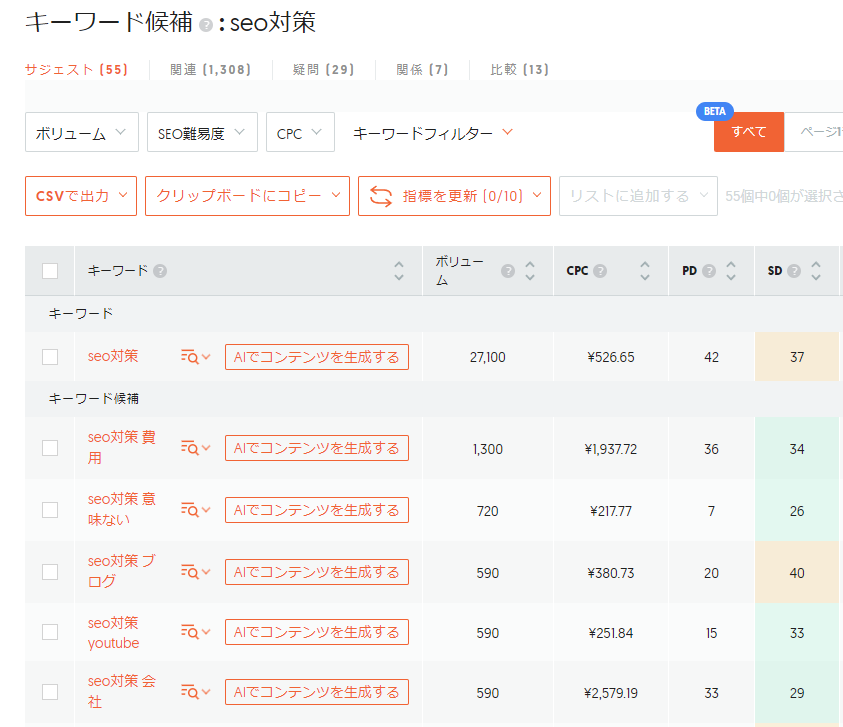Click the help icon in キーワード column header
Viewport: 843px width, 727px height.
coord(160,271)
